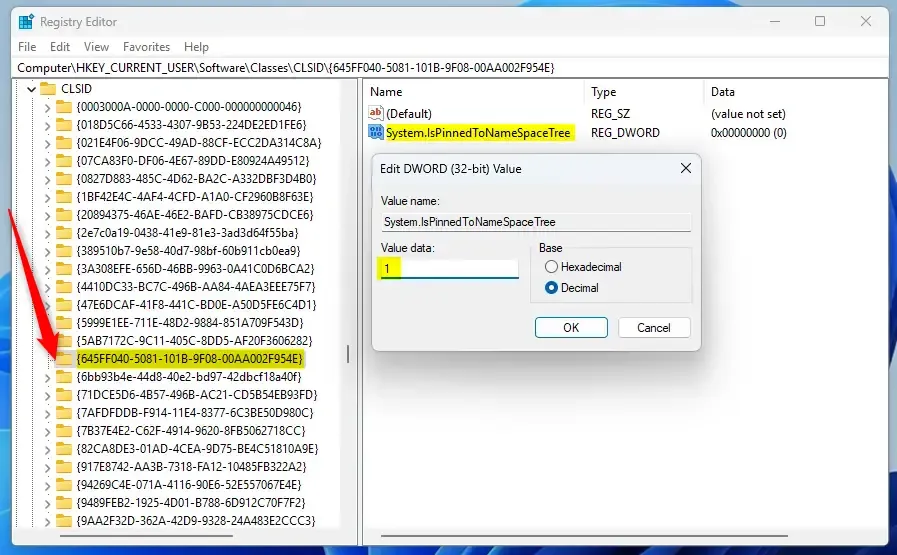Viewport: 897px width, 555px height.
Task: Click folder icon for {7B37E4E2-C62F-4914-9620-8FB5062718CC}
Action: tap(64, 431)
